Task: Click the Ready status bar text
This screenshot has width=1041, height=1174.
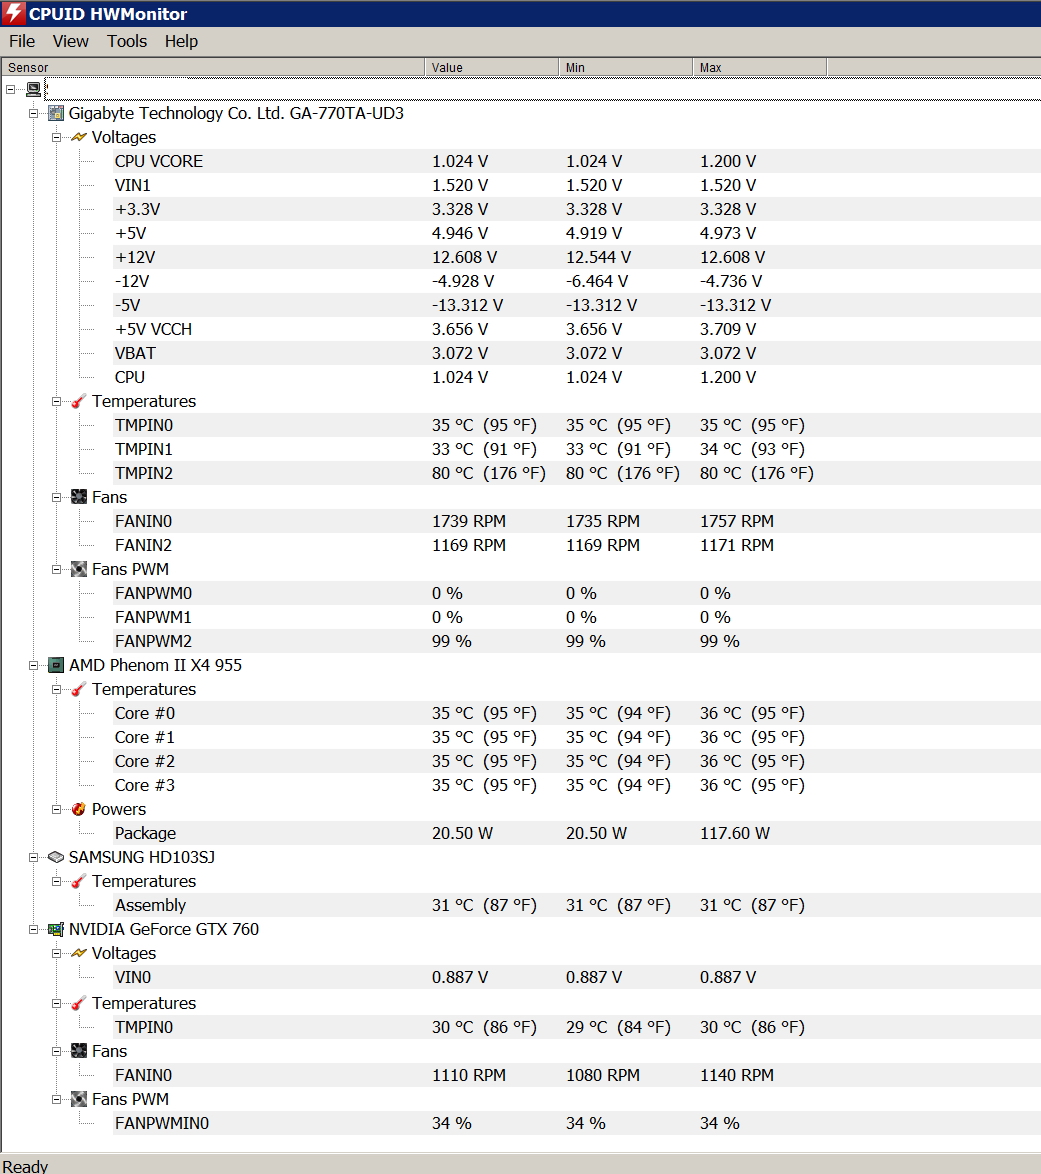Action: coord(25,1166)
